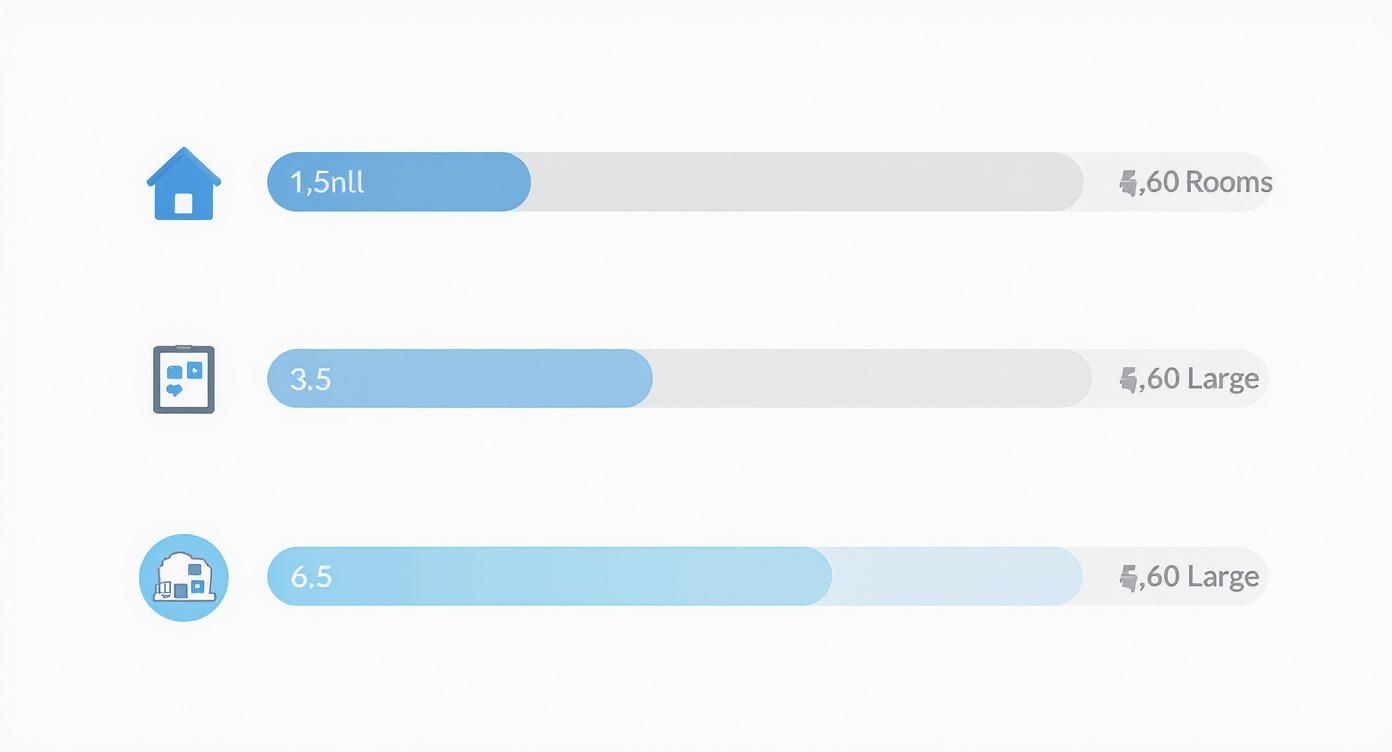
Task: Click the "3.5" value text
Action: 310,379
